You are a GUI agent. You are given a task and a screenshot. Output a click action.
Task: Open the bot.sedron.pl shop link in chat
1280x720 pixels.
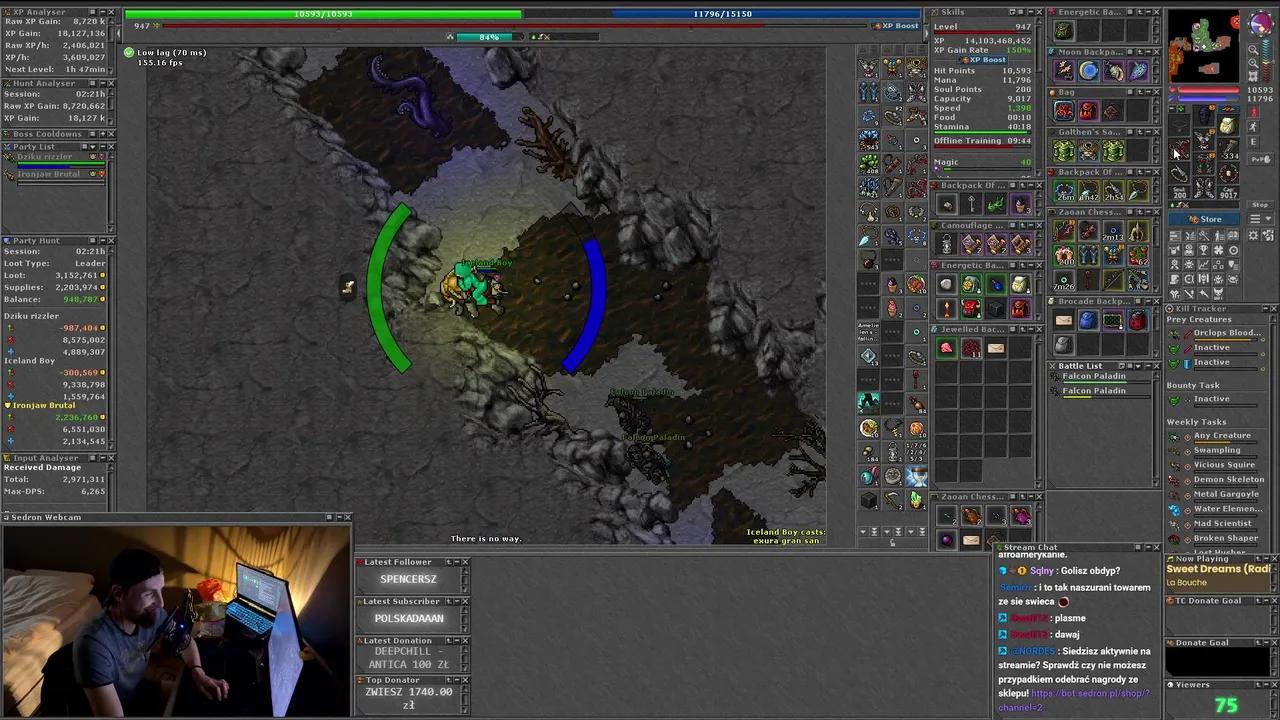tap(1076, 699)
